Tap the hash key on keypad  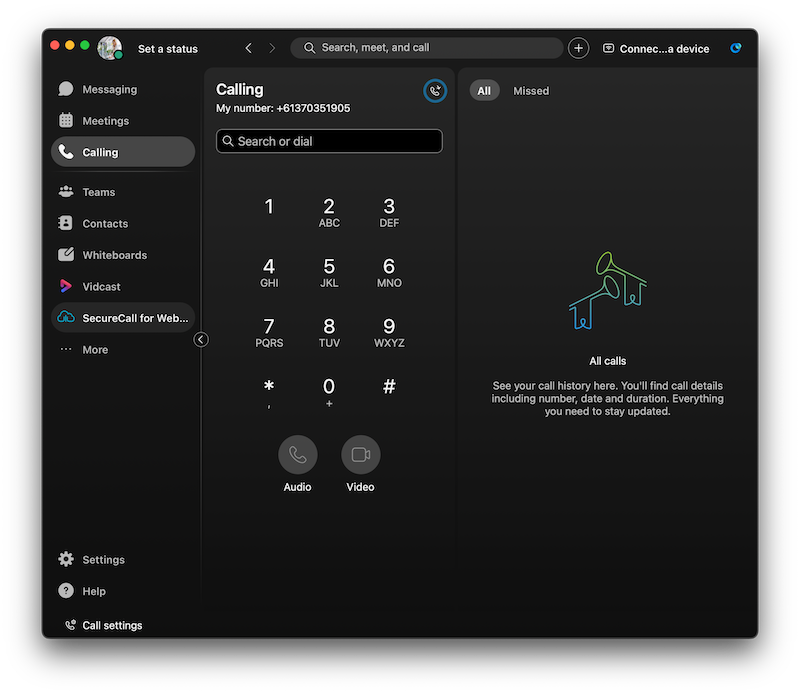click(389, 386)
